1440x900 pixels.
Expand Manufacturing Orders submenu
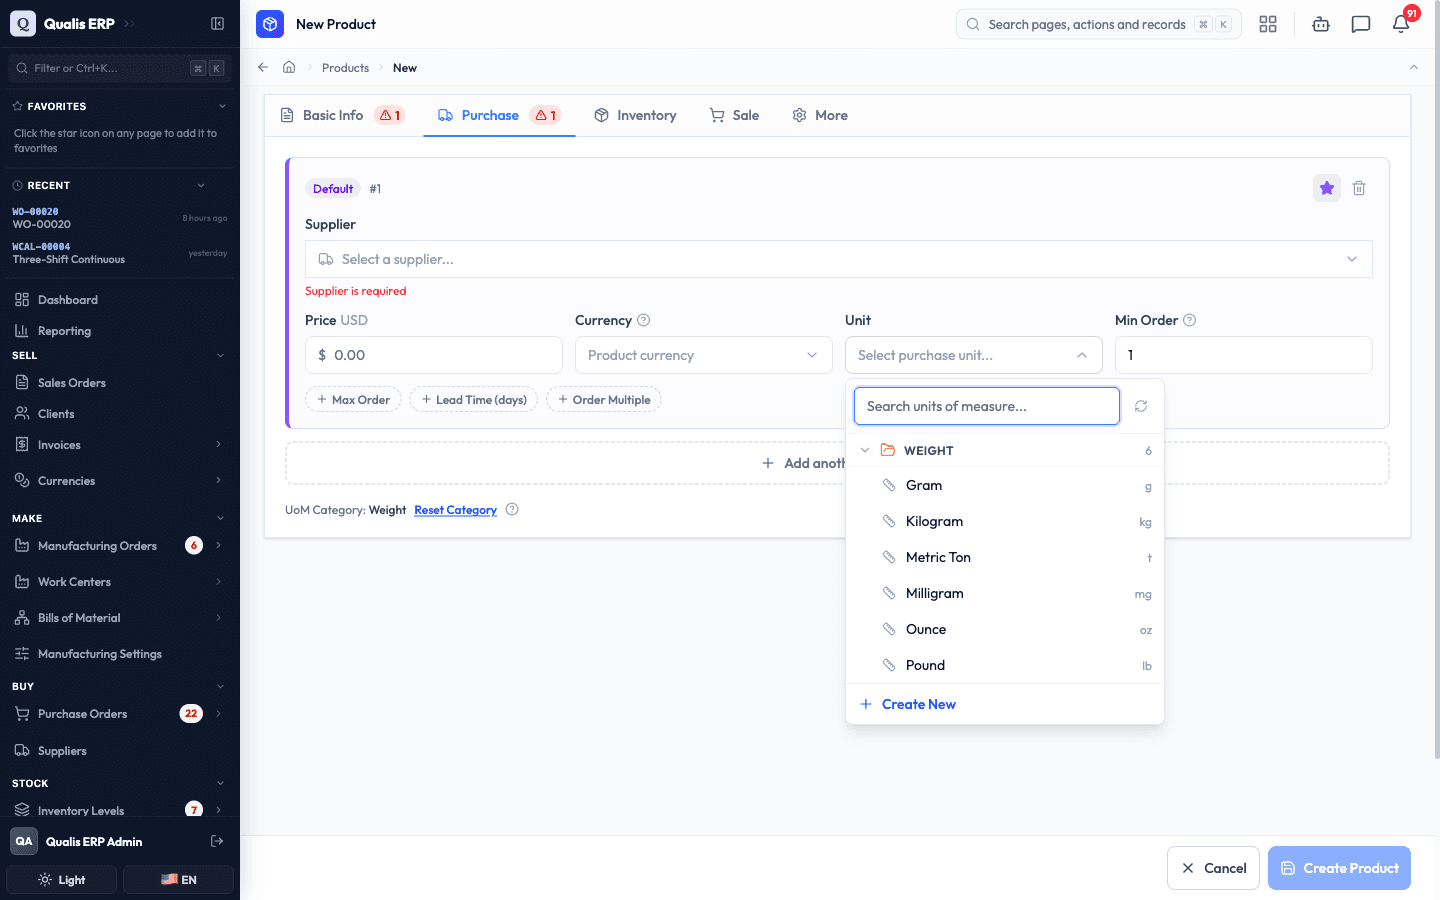218,545
